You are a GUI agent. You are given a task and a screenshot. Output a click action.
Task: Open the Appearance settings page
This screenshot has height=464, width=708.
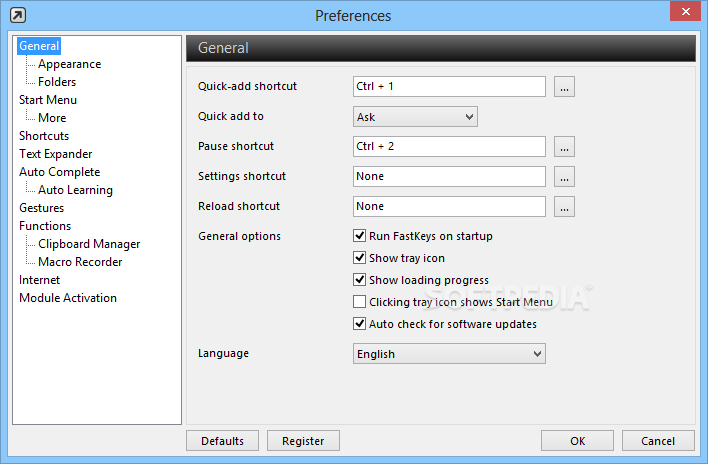(x=70, y=64)
